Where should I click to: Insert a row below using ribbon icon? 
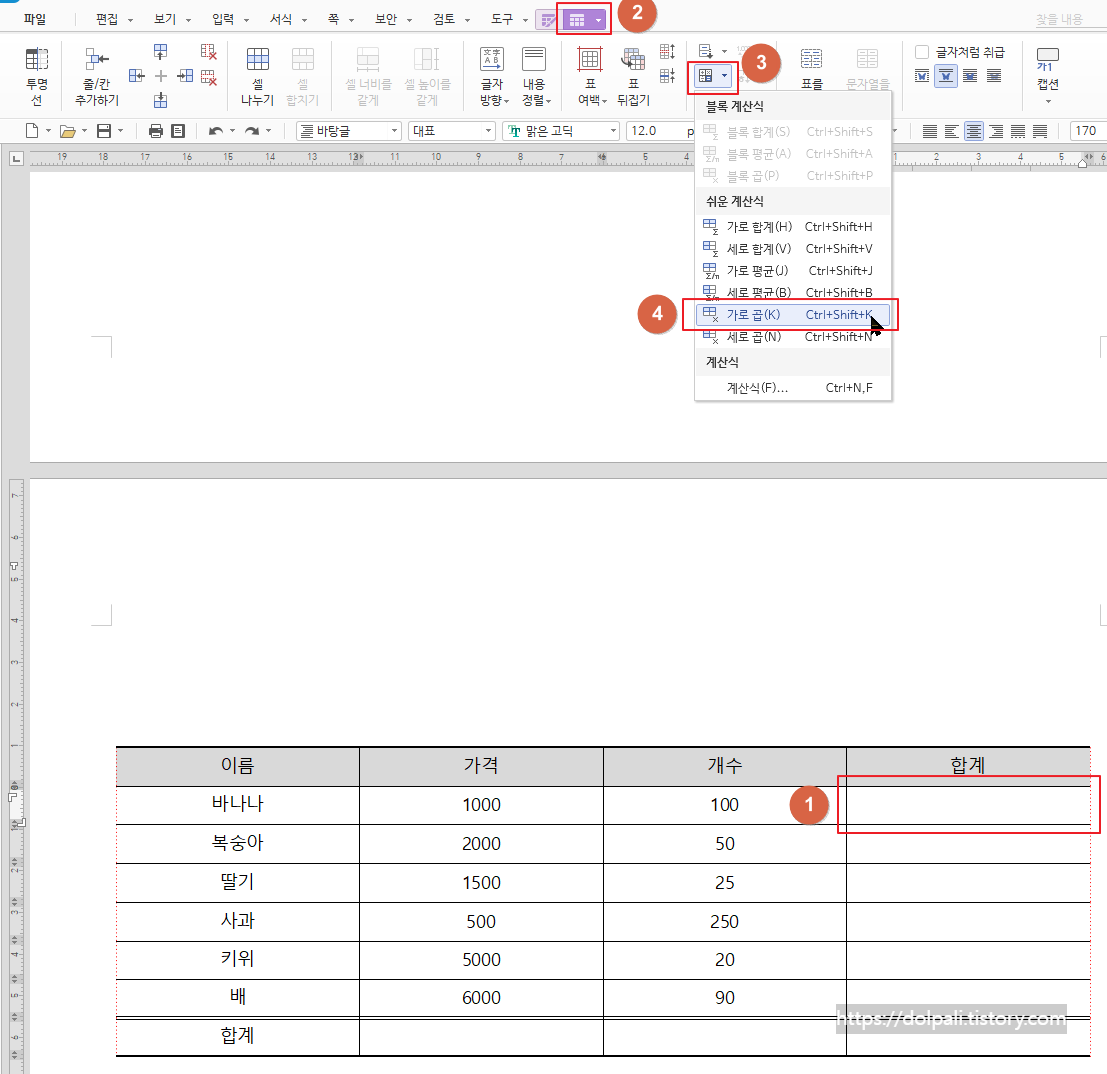161,100
